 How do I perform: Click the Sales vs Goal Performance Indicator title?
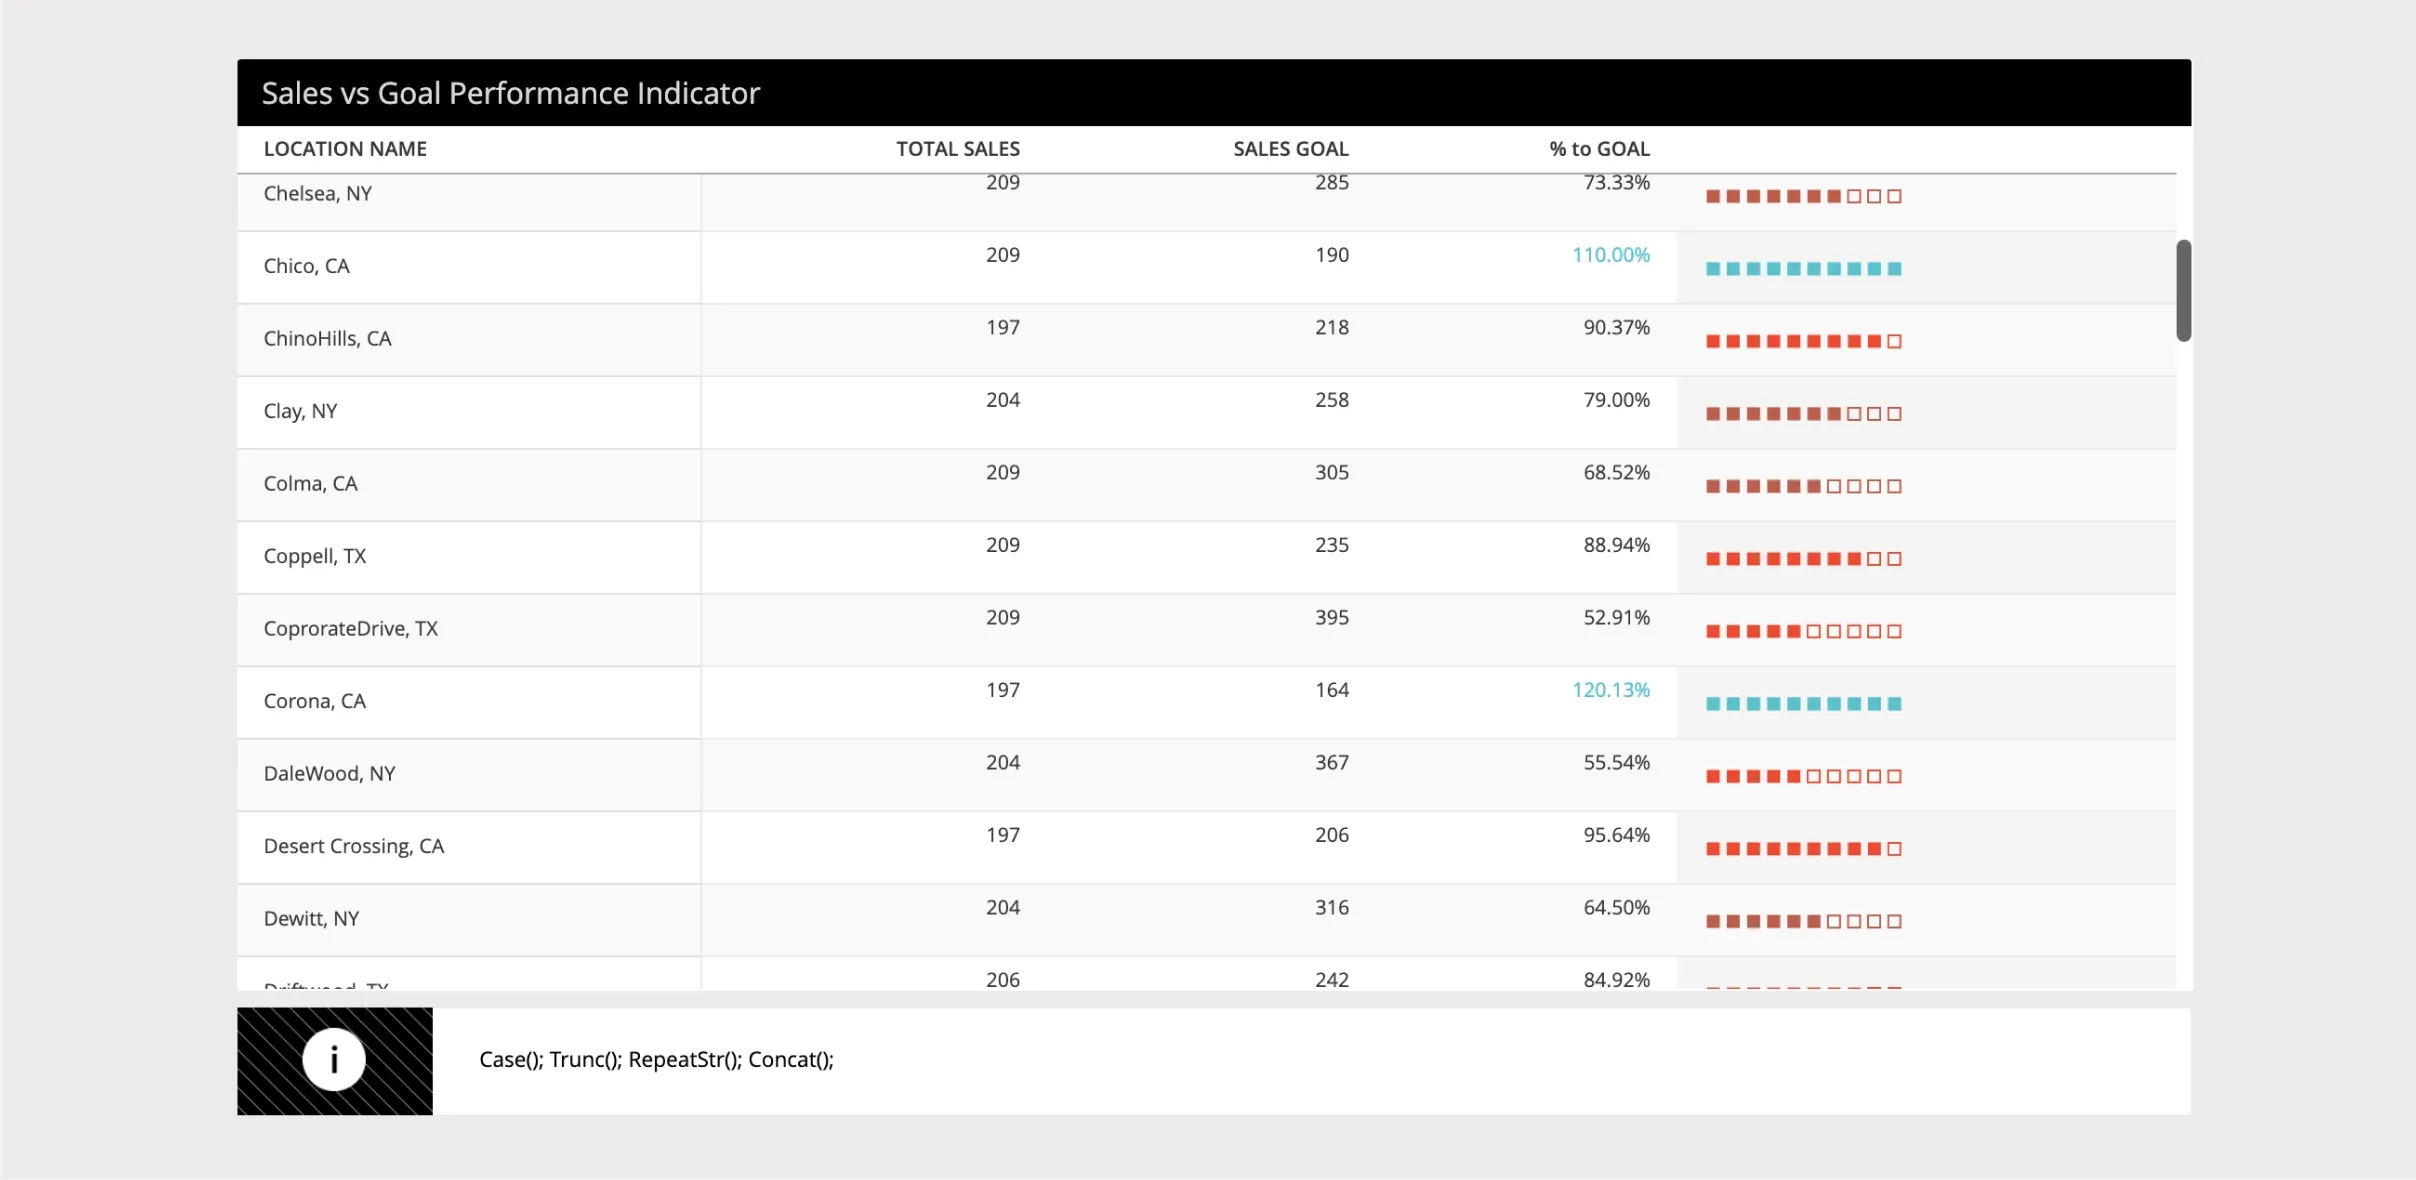[509, 92]
